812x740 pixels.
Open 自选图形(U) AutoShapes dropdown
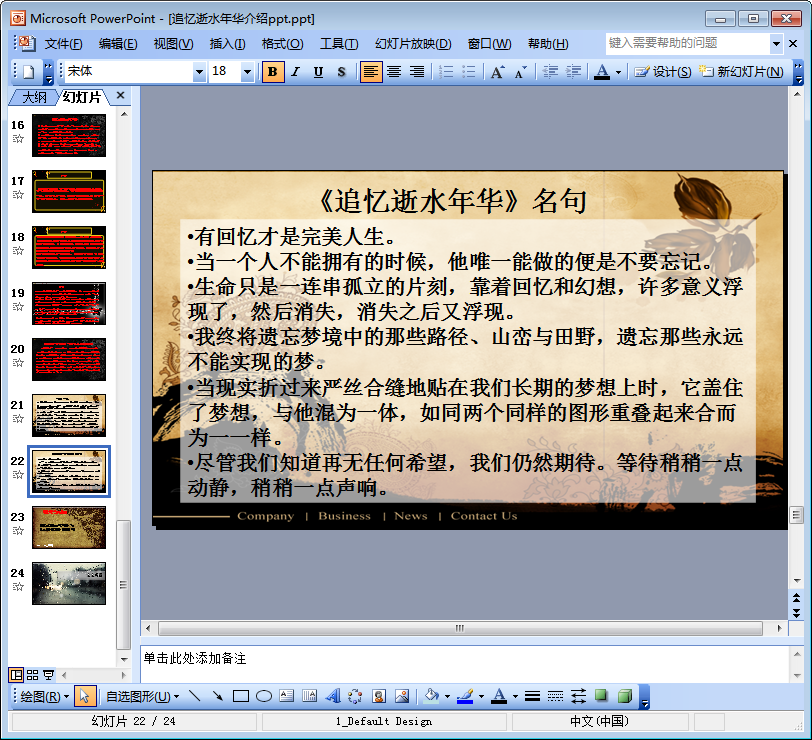point(142,697)
